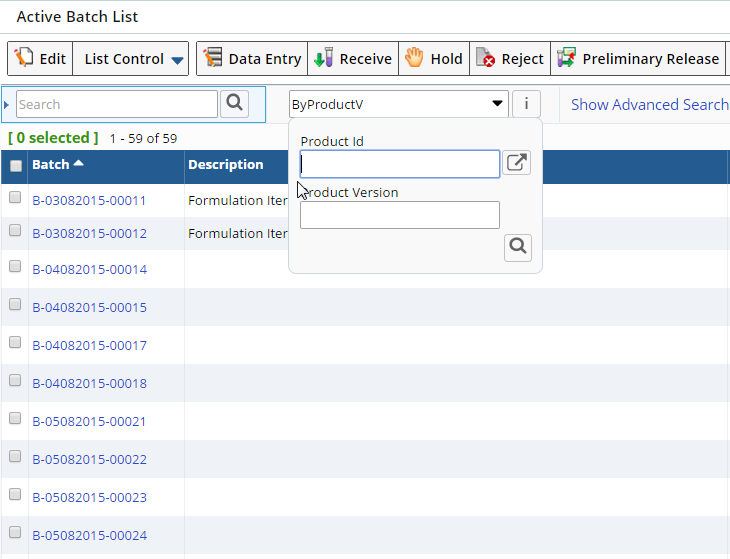
Task: Open batch B-04082015-00015 link
Action: coord(89,308)
